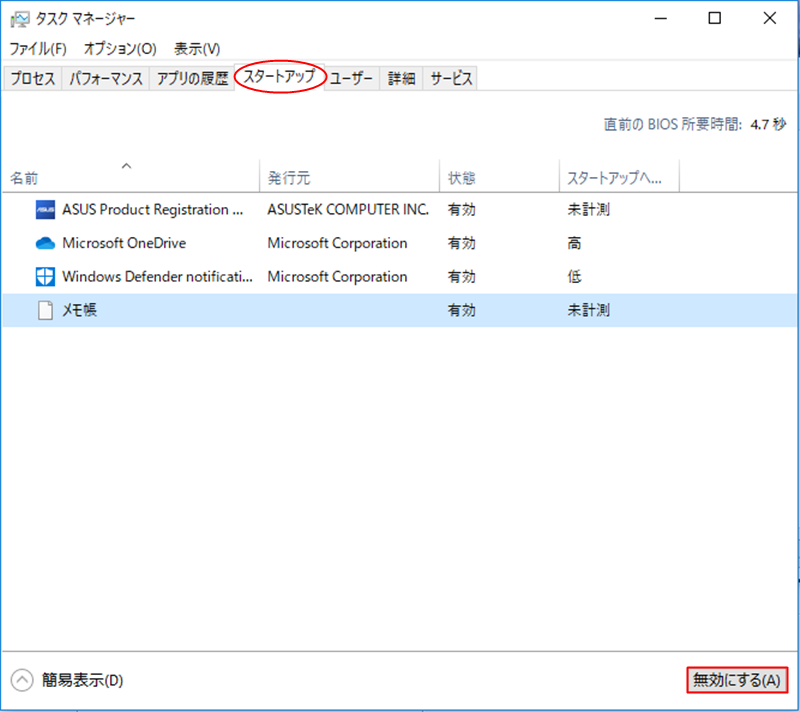Click the ASUS Product Registration icon
This screenshot has width=800, height=712.
click(45, 210)
